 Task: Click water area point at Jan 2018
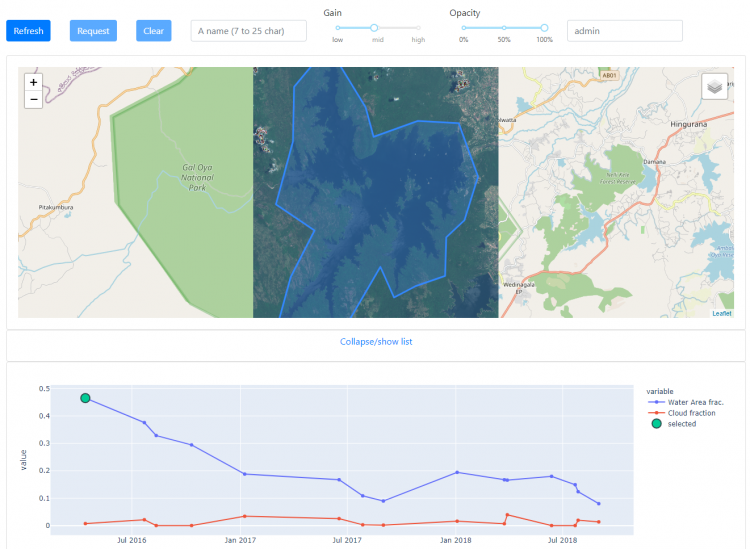tap(457, 472)
